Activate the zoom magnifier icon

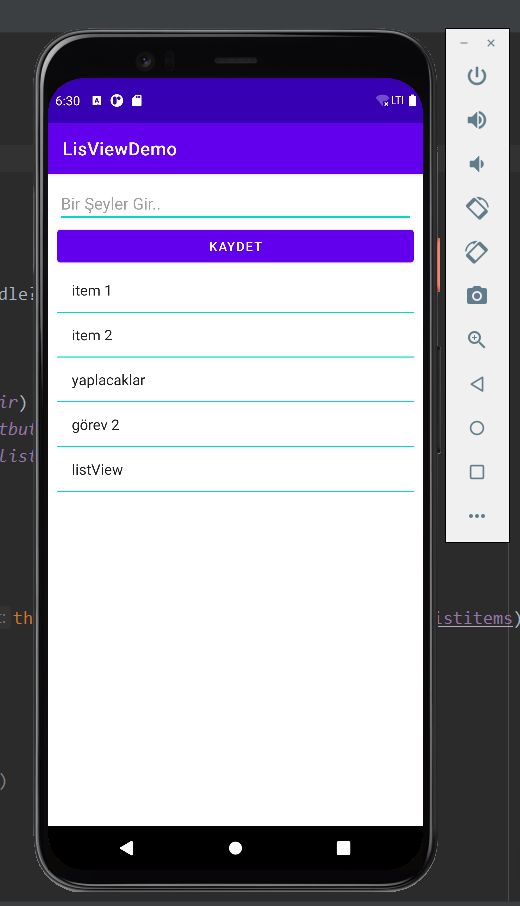pos(477,339)
